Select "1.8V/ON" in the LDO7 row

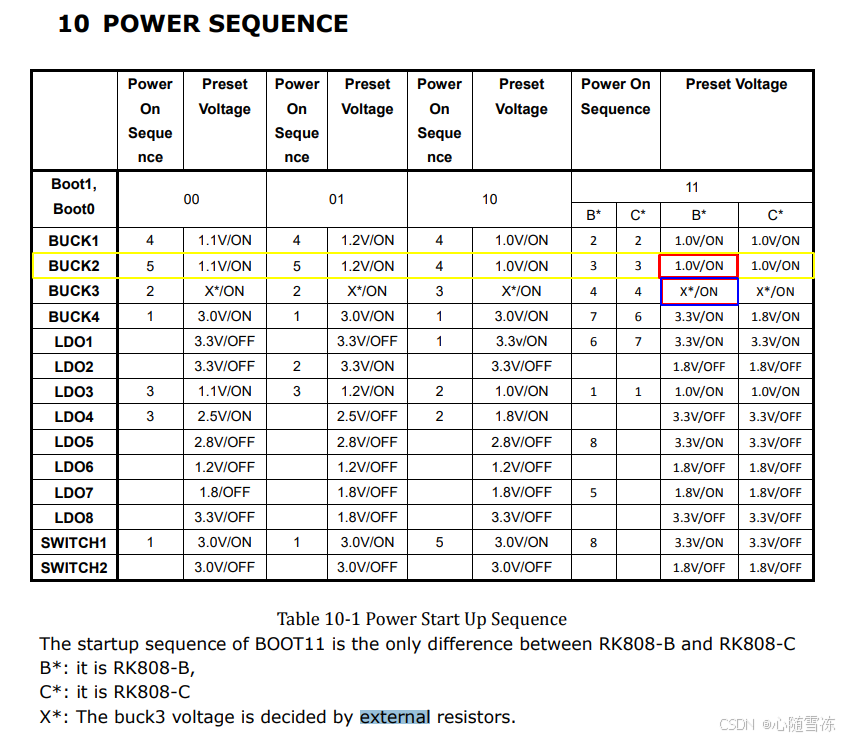point(699,493)
